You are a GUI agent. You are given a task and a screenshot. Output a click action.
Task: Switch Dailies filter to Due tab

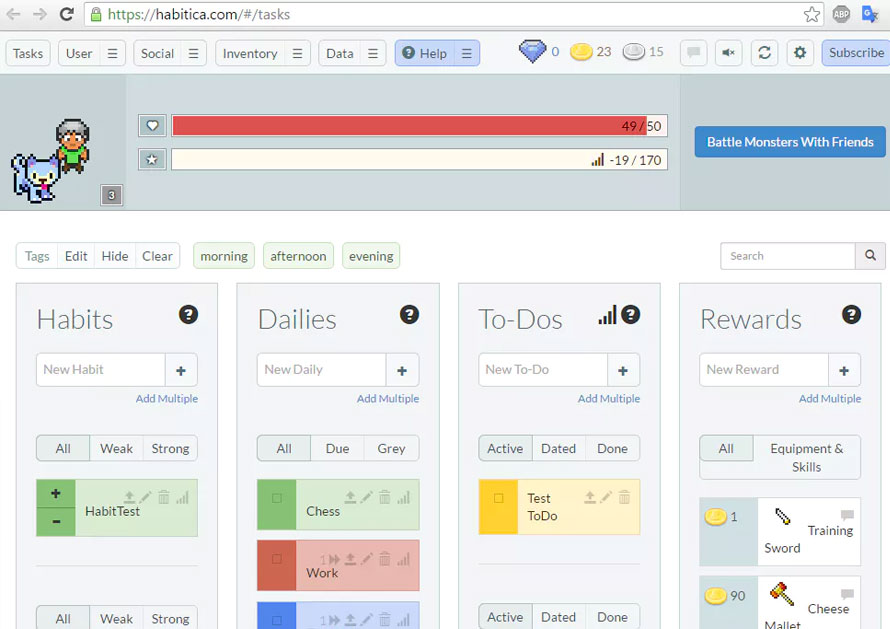coord(337,448)
